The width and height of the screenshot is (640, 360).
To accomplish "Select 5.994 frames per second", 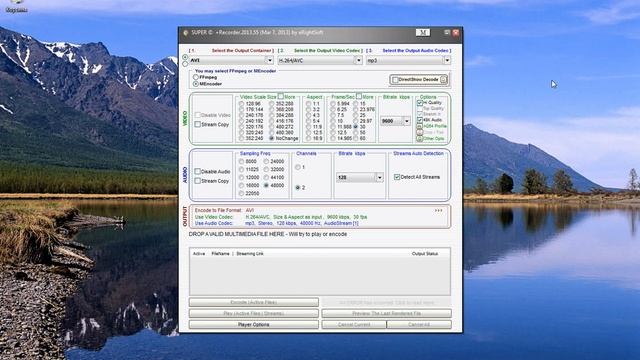I will [x=333, y=104].
